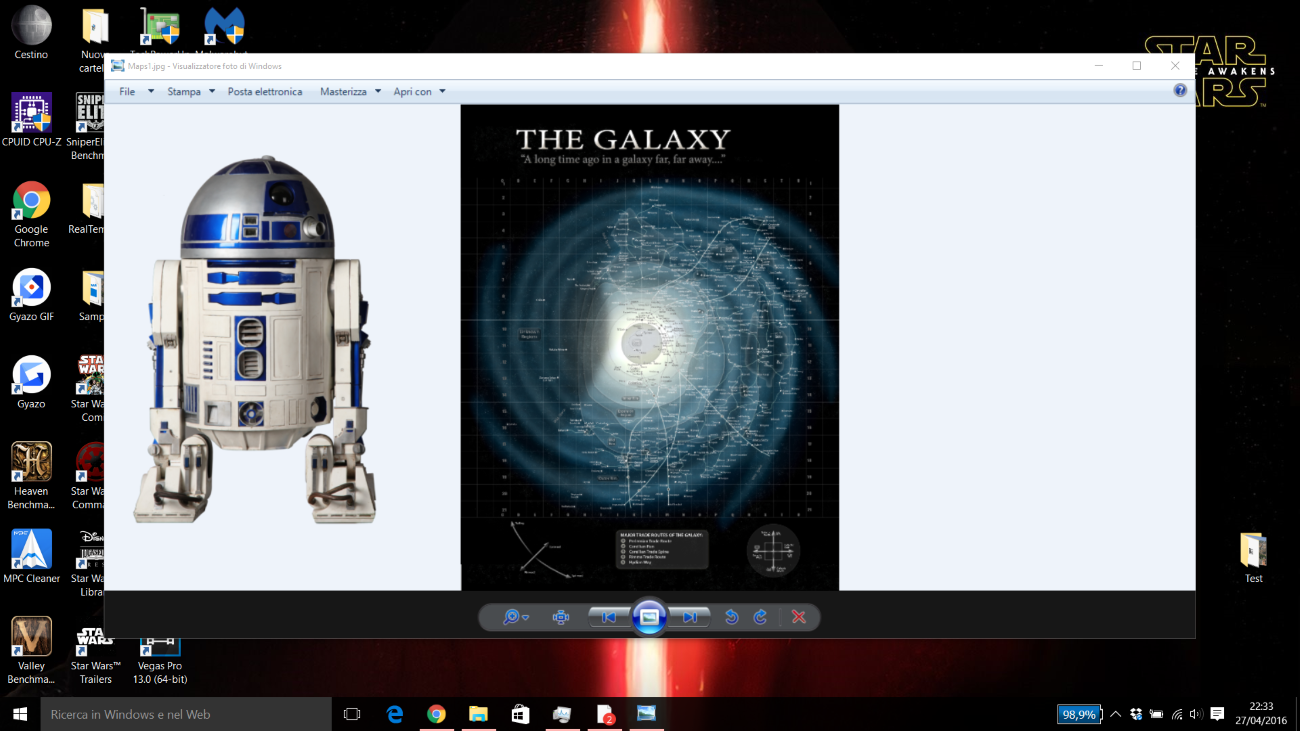Open the zoom magnifier control
The width and height of the screenshot is (1300, 731).
(516, 617)
